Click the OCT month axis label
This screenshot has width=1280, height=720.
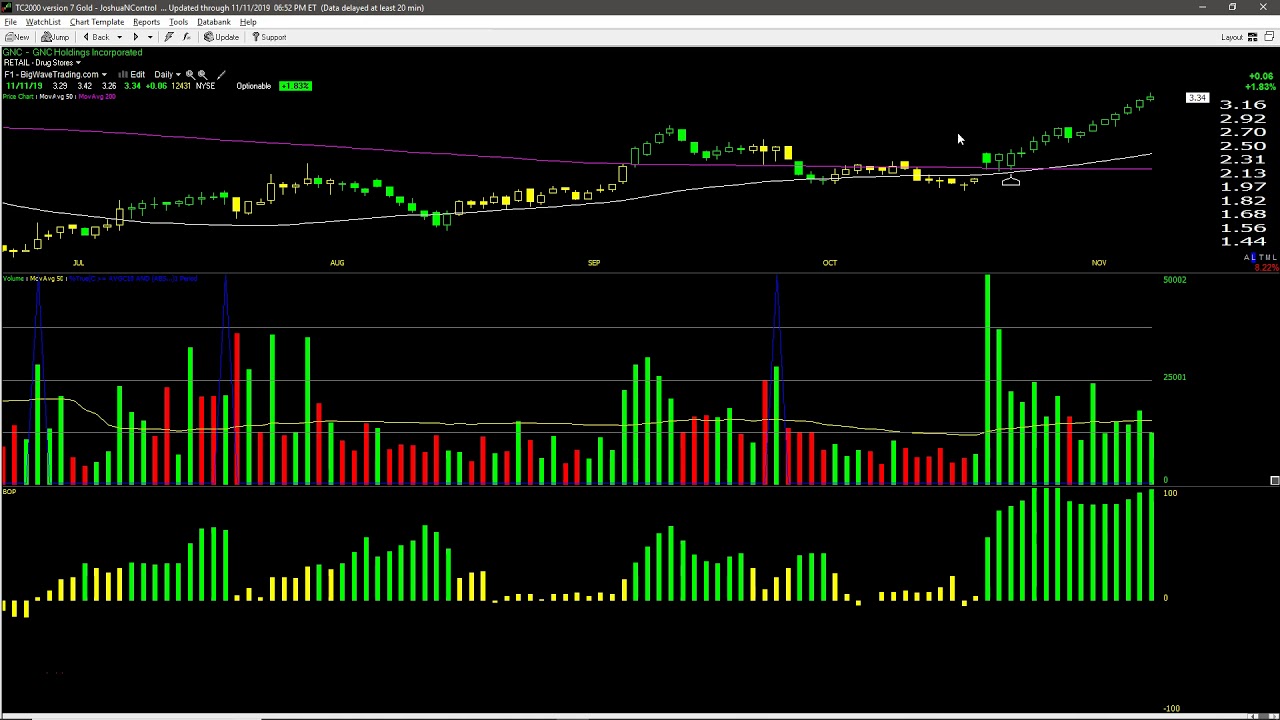pos(830,263)
